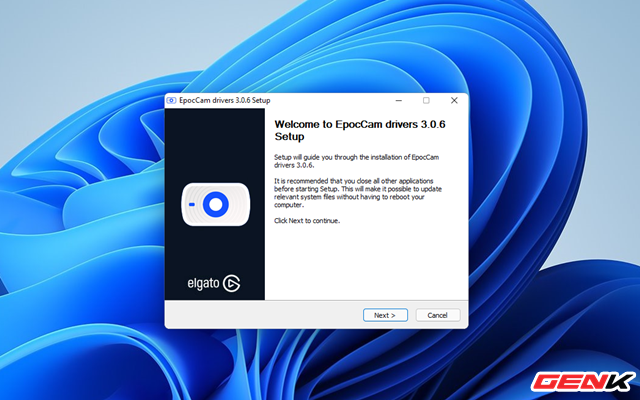
Task: Cancel the EpocCam setup
Action: click(x=438, y=315)
